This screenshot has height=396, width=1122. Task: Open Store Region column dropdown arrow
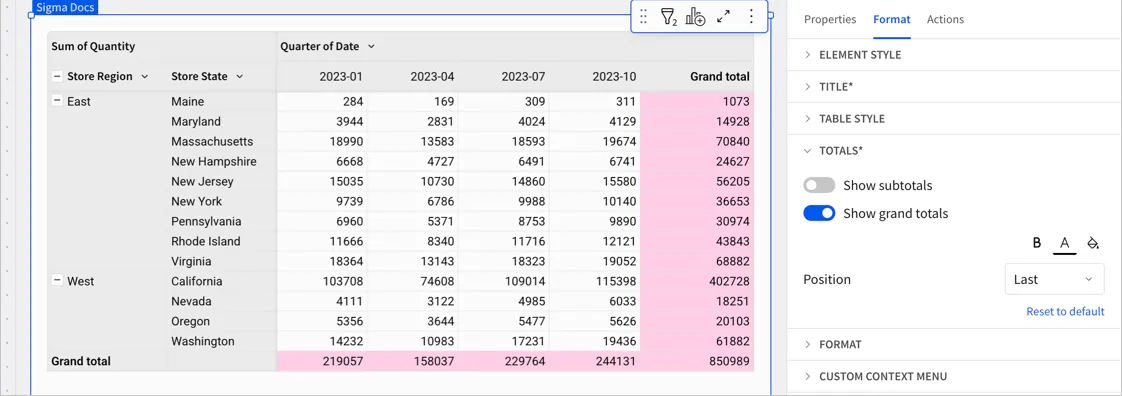pos(145,77)
